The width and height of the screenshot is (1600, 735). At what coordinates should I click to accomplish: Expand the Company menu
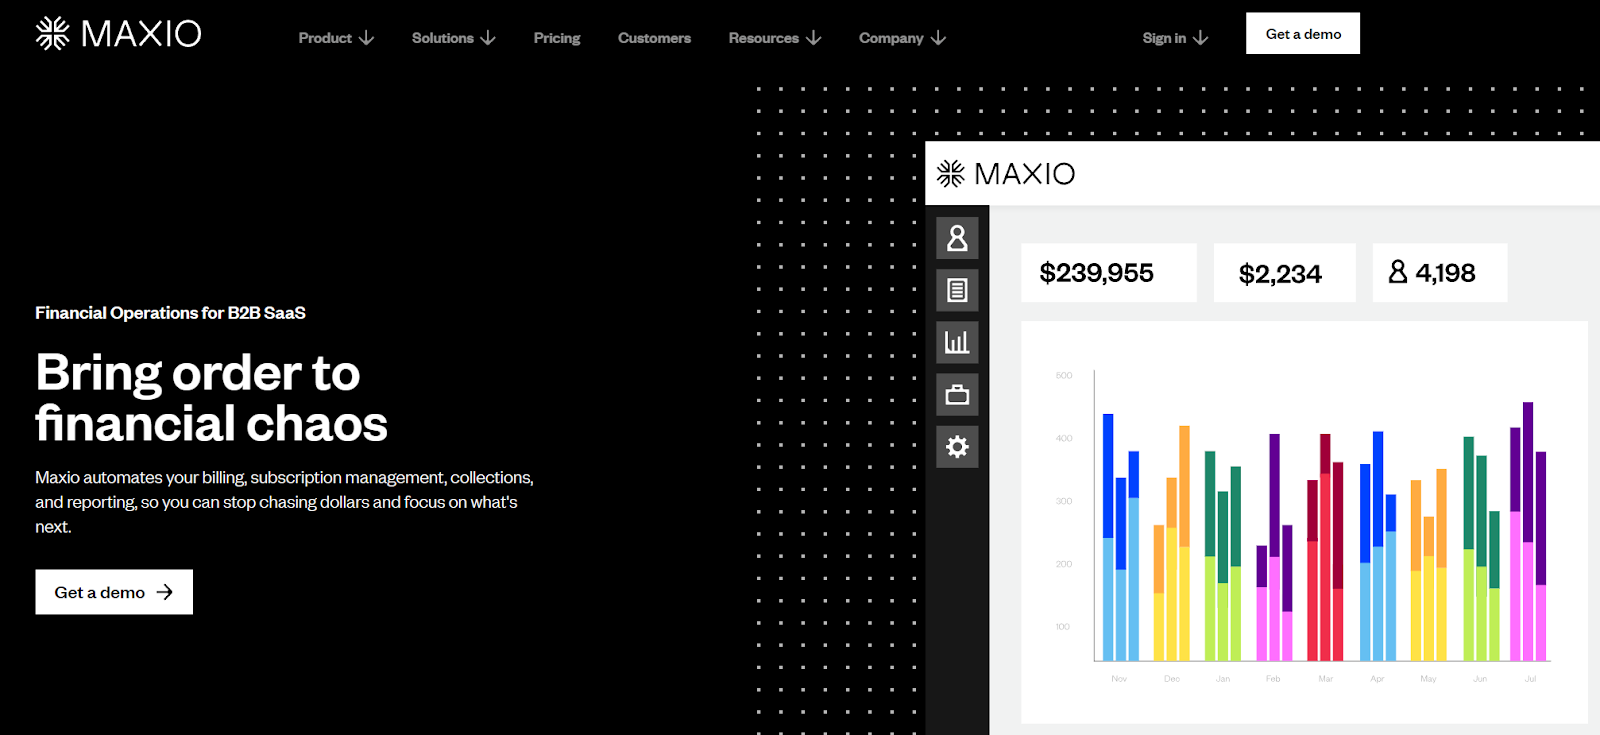[x=902, y=38]
